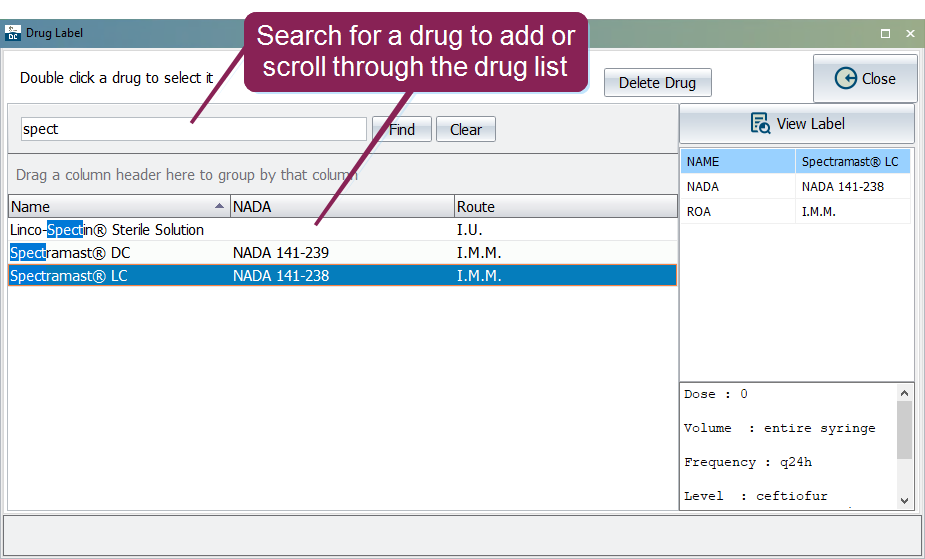Select the Spectramast LC row
This screenshot has height=559, width=925.
343,275
